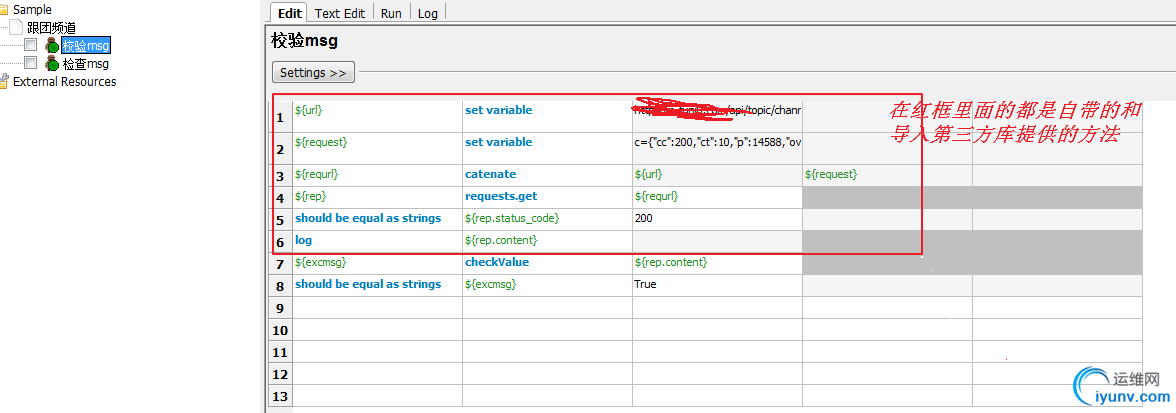Click the checkValue keyword cell

point(496,262)
